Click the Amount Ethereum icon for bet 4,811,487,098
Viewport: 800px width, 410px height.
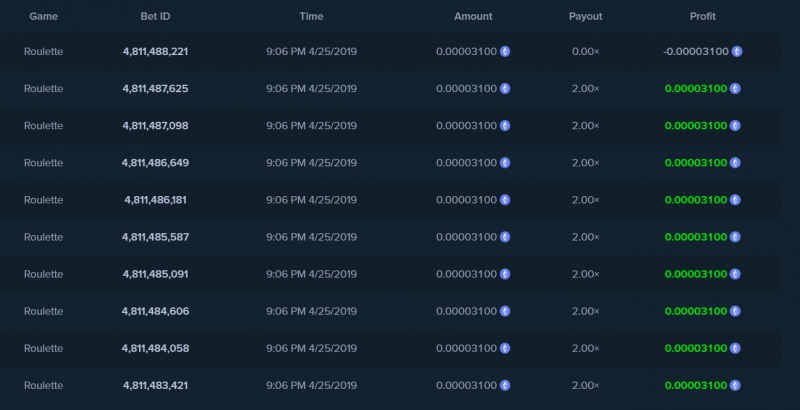coord(505,125)
